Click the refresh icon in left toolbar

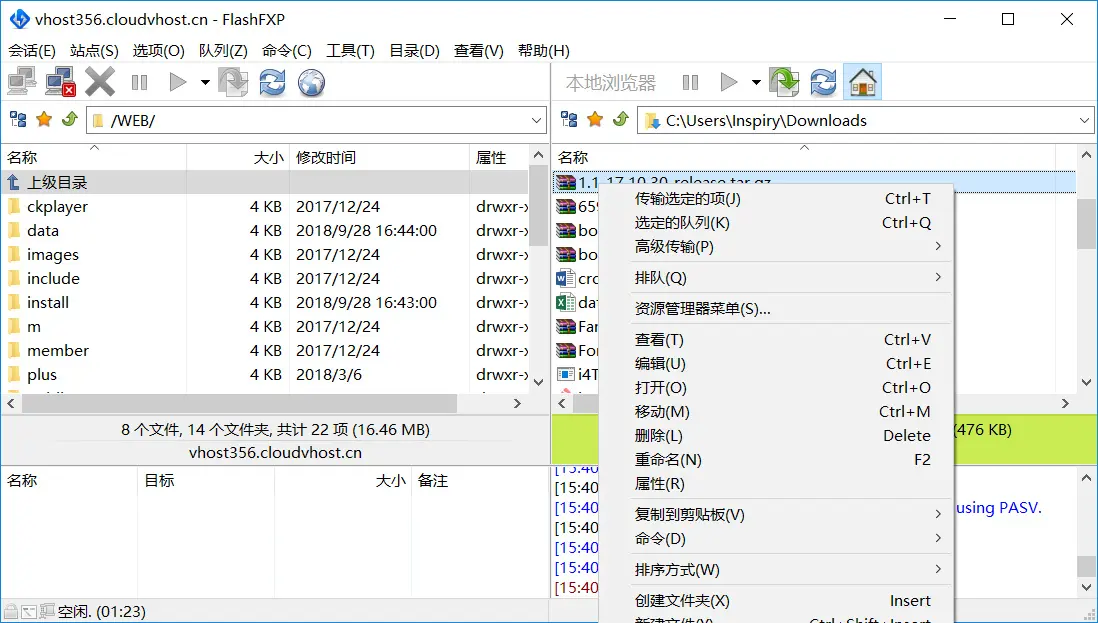pyautogui.click(x=272, y=82)
